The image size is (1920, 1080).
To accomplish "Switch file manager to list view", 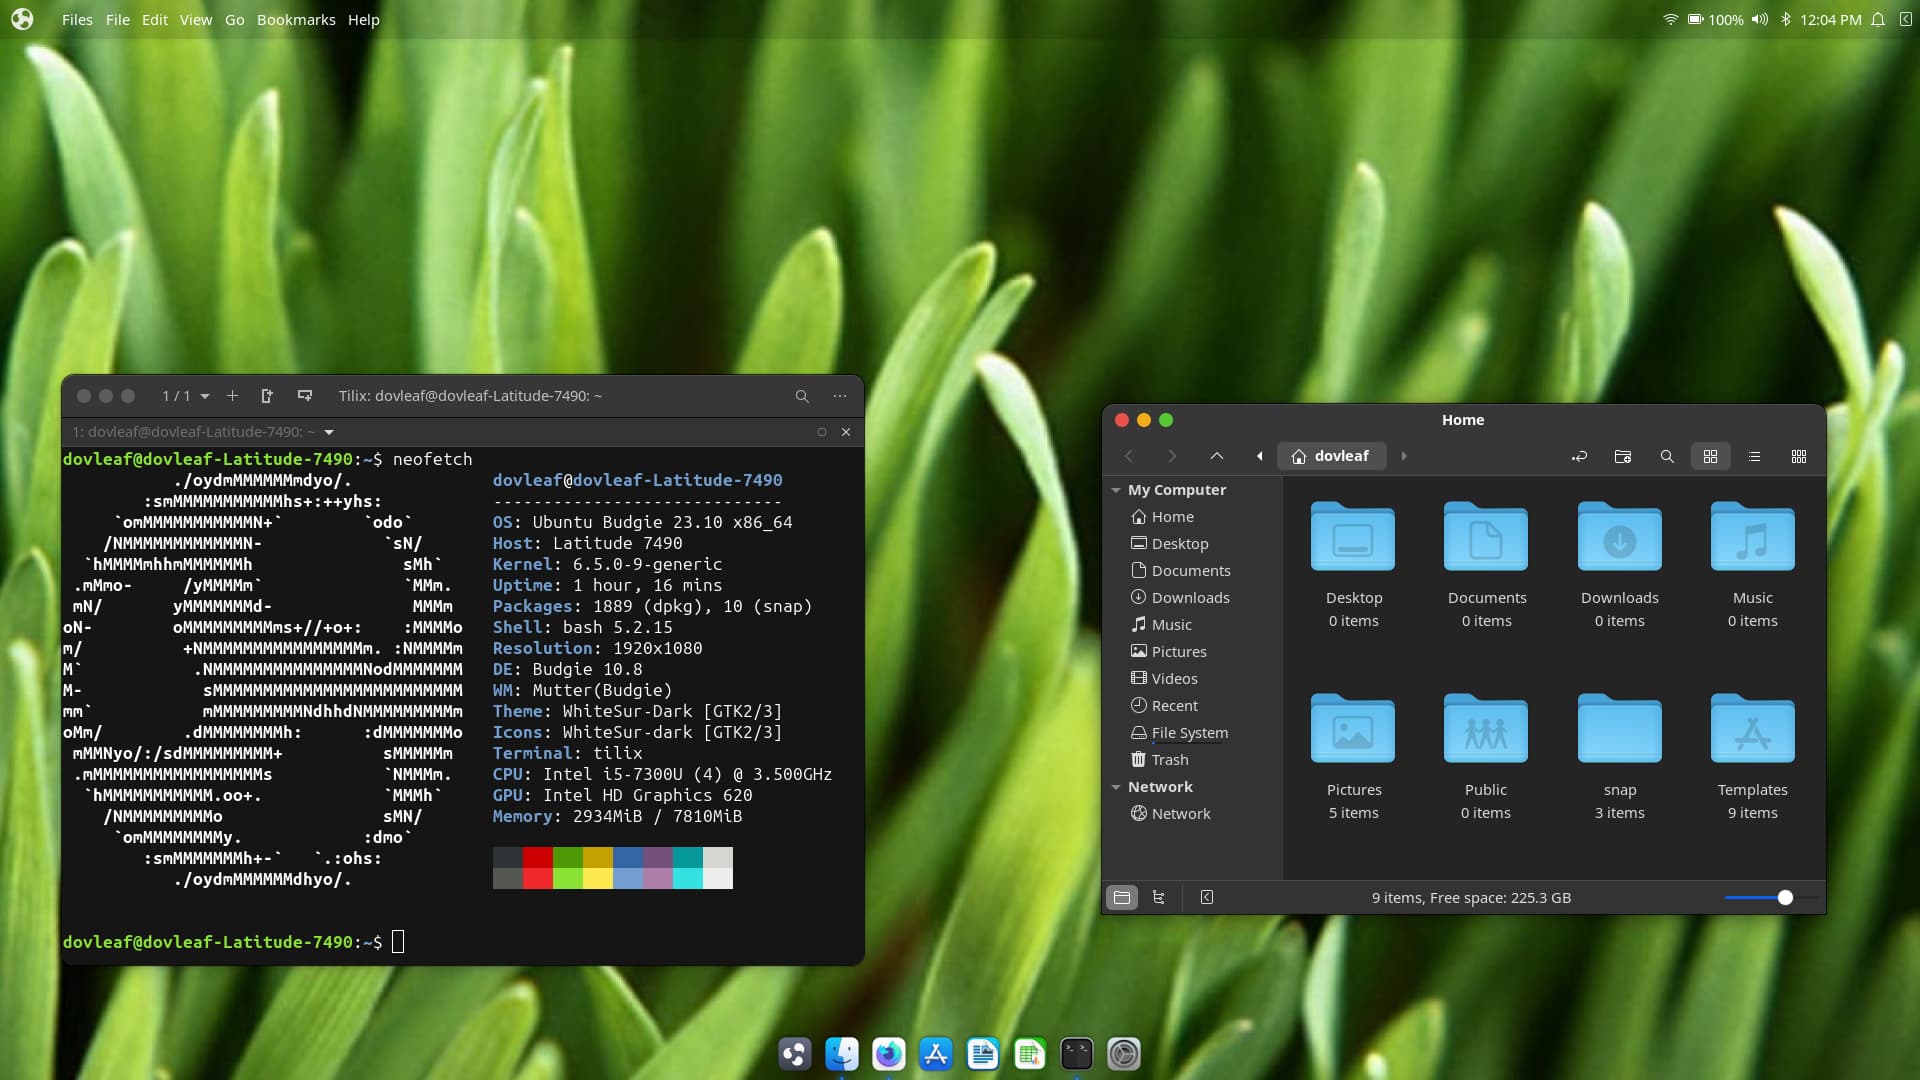I will 1754,456.
